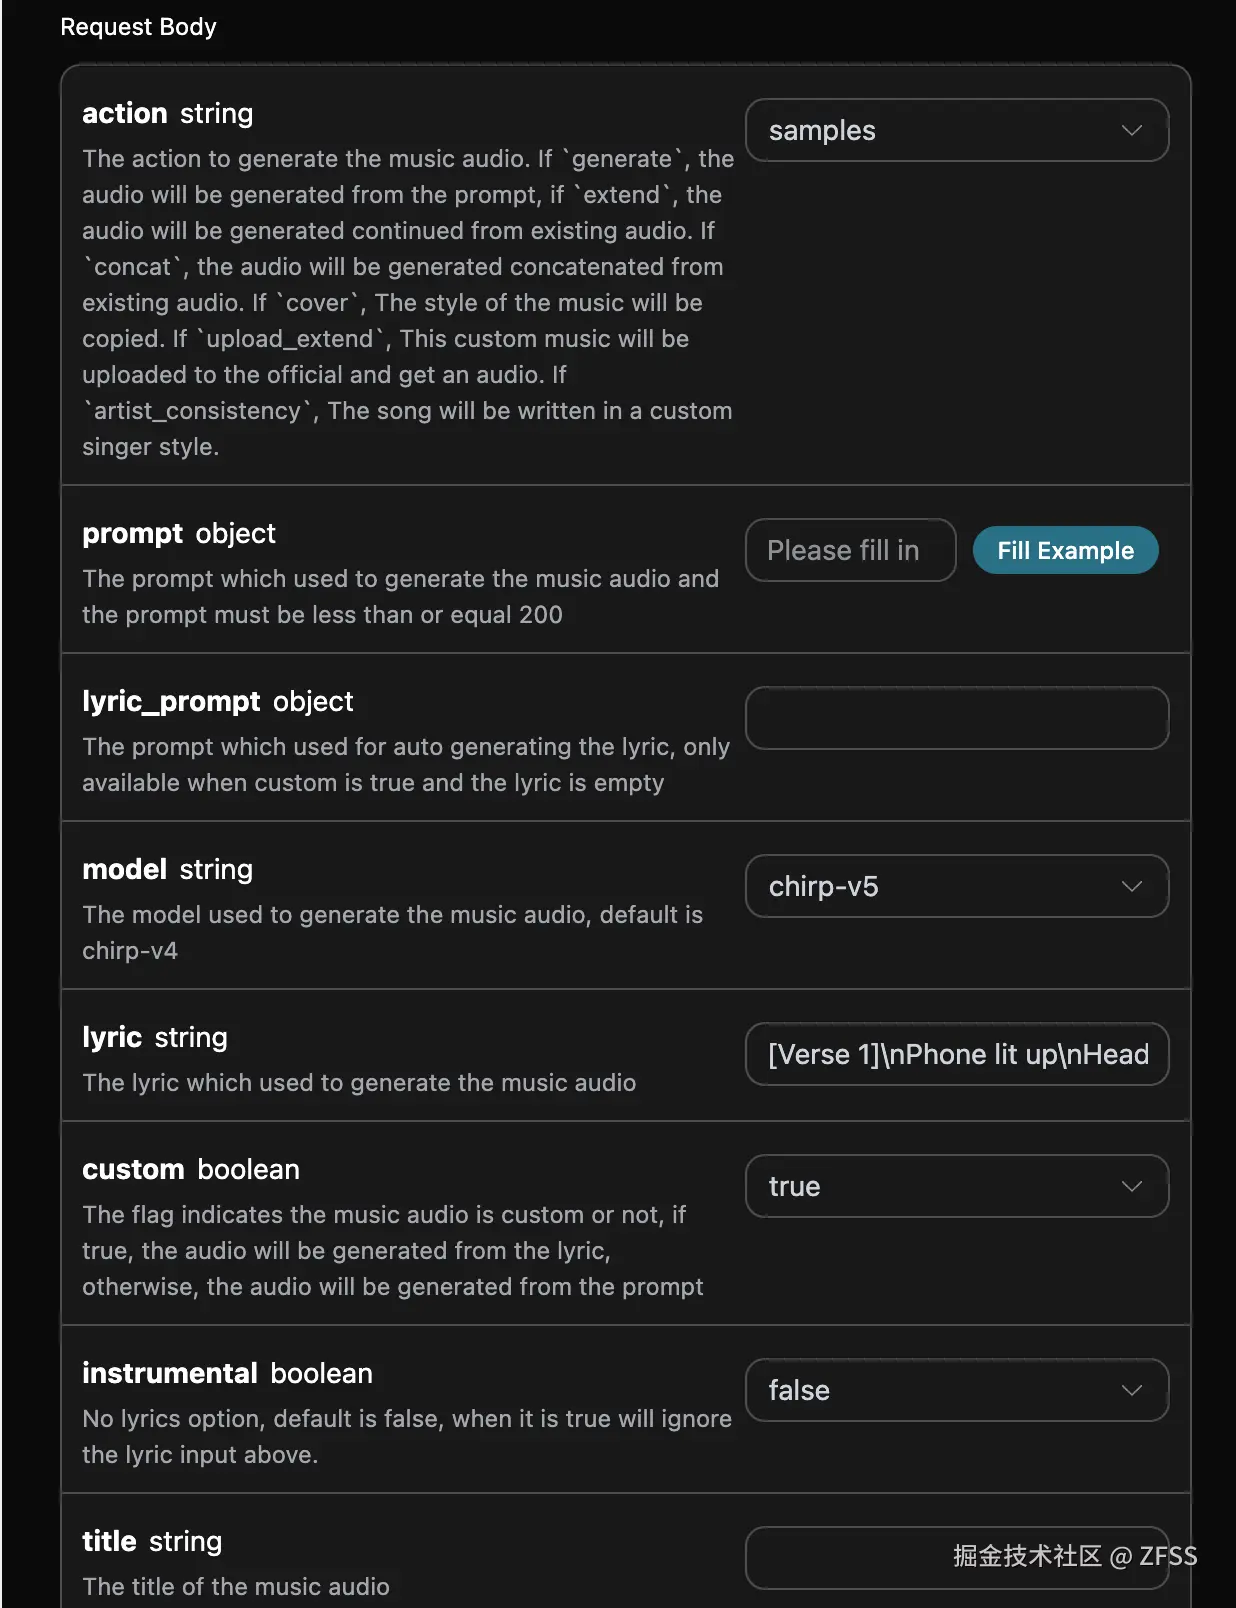Click the prompt parameter name label
Image resolution: width=1236 pixels, height=1608 pixels.
(132, 534)
